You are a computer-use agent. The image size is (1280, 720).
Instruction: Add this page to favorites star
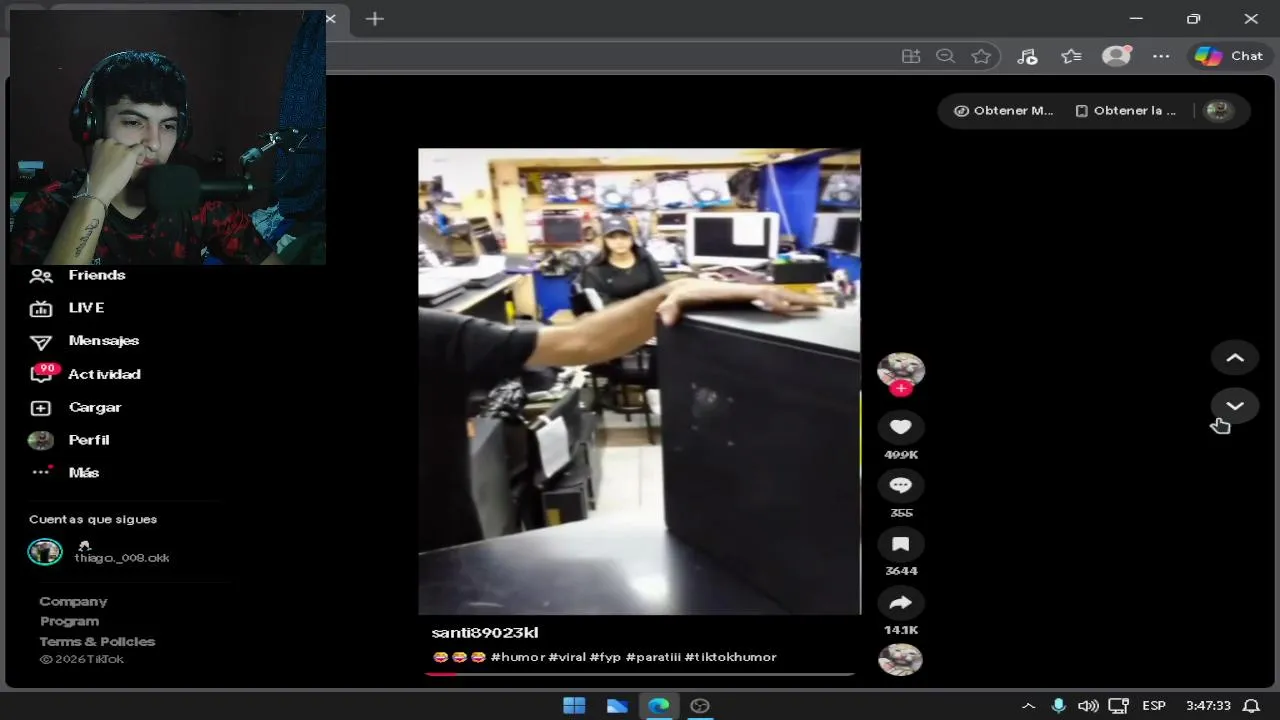pos(981,56)
